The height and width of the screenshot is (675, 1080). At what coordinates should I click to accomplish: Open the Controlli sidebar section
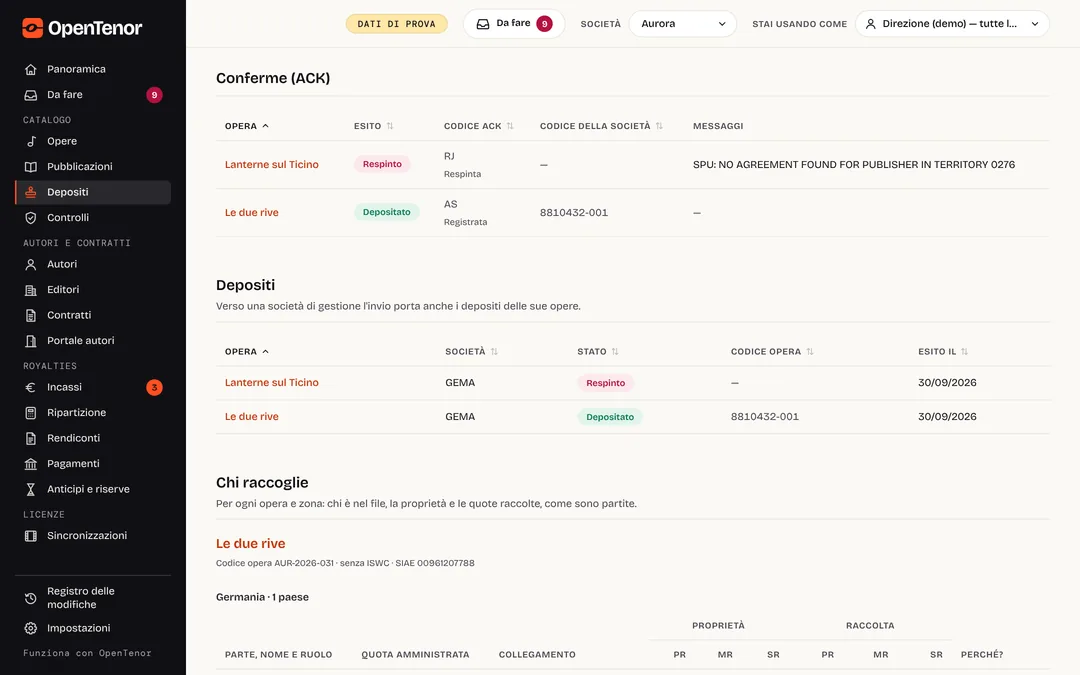pos(93,218)
